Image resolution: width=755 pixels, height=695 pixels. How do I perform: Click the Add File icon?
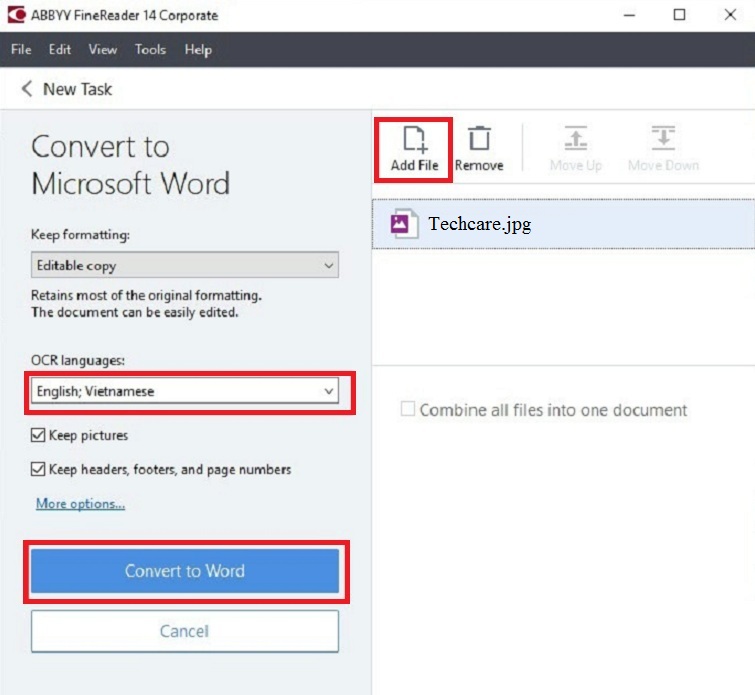coord(414,140)
